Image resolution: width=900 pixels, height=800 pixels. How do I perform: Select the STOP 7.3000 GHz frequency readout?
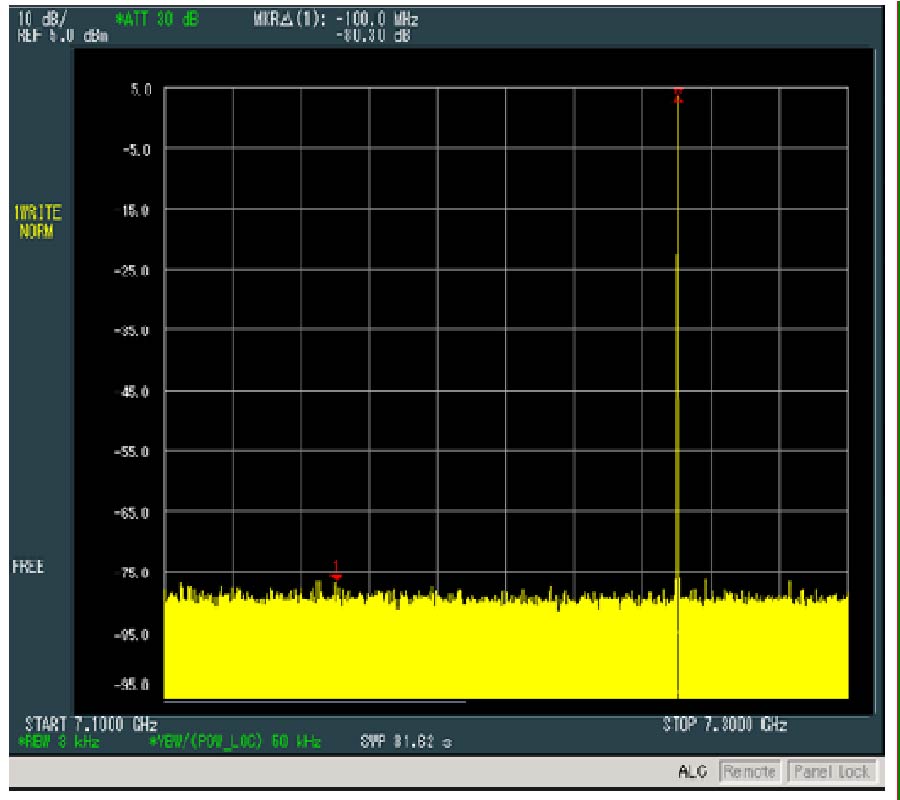point(724,724)
